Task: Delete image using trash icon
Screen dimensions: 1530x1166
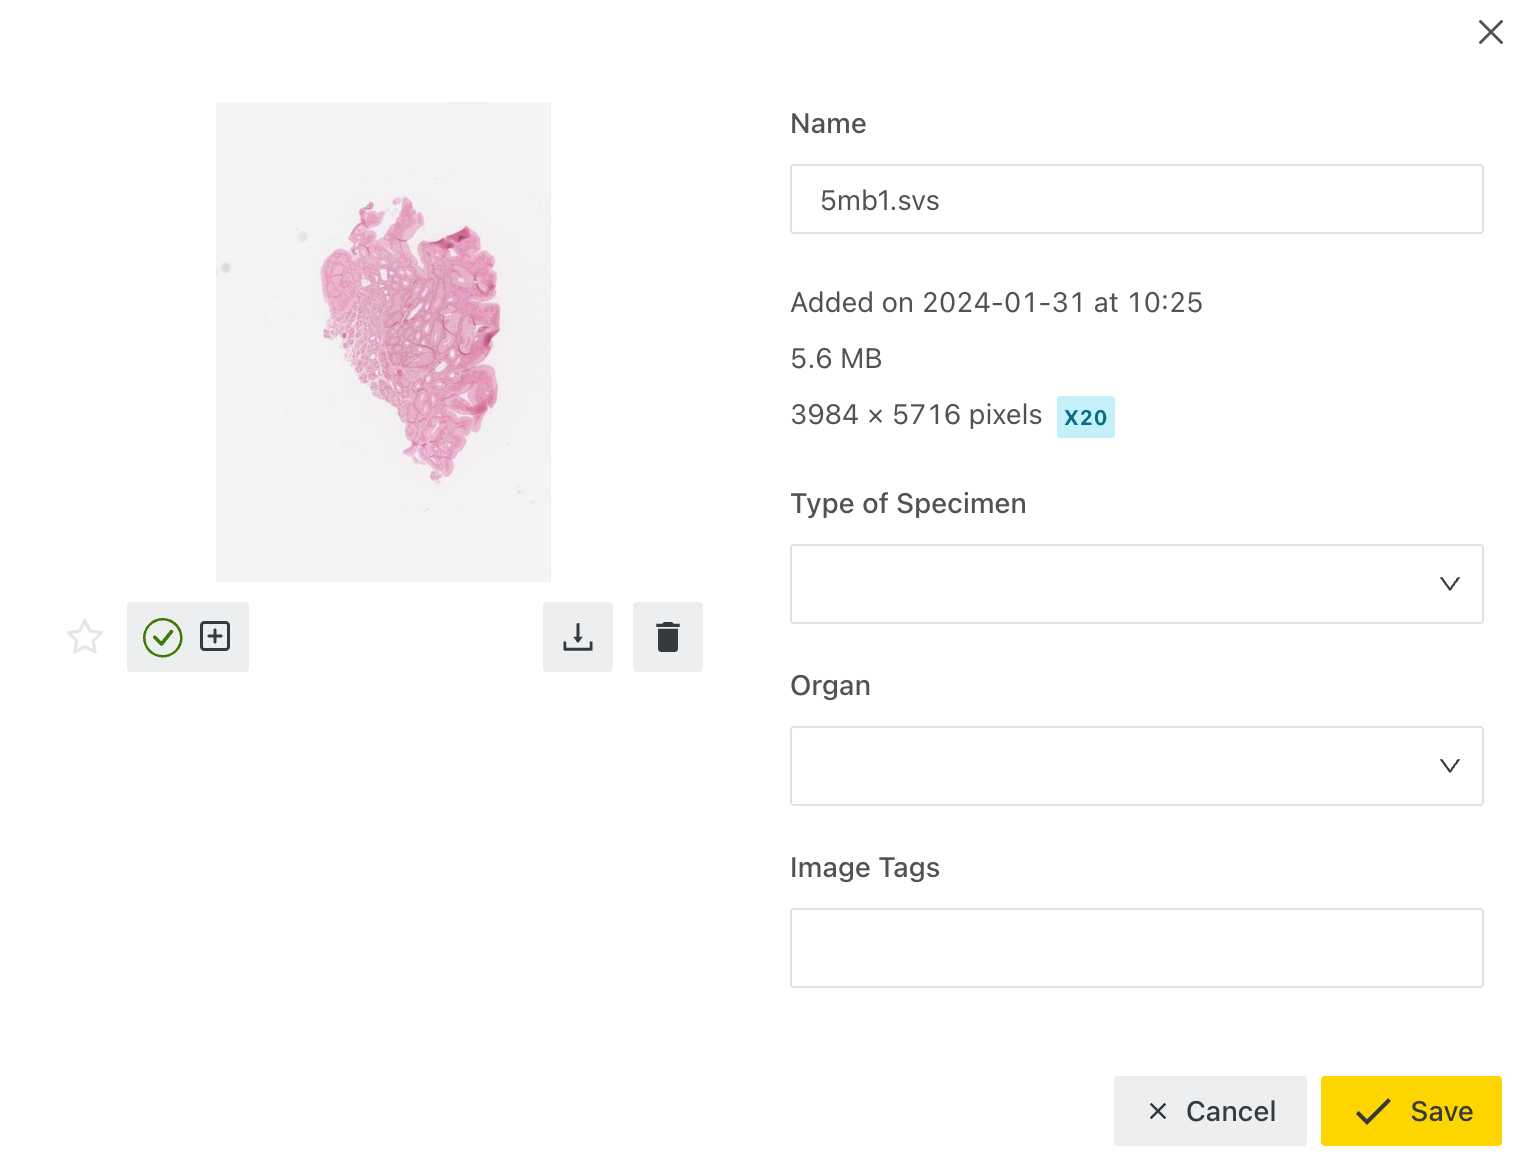Action: pyautogui.click(x=668, y=637)
